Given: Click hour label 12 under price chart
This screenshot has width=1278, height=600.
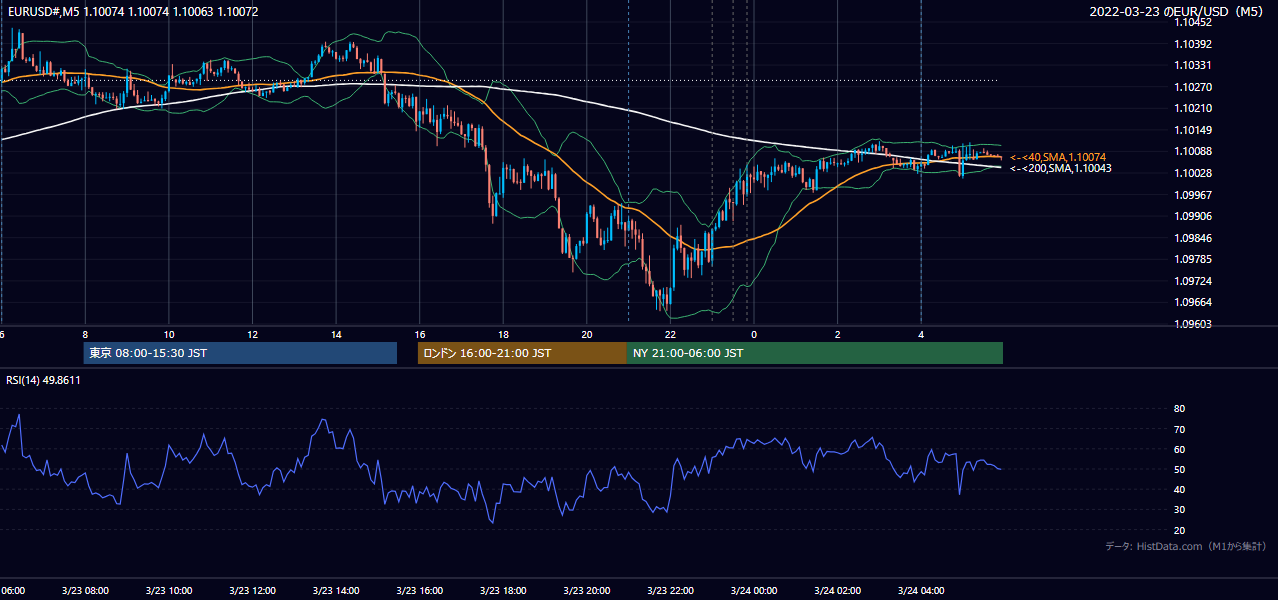Looking at the screenshot, I should tap(252, 335).
